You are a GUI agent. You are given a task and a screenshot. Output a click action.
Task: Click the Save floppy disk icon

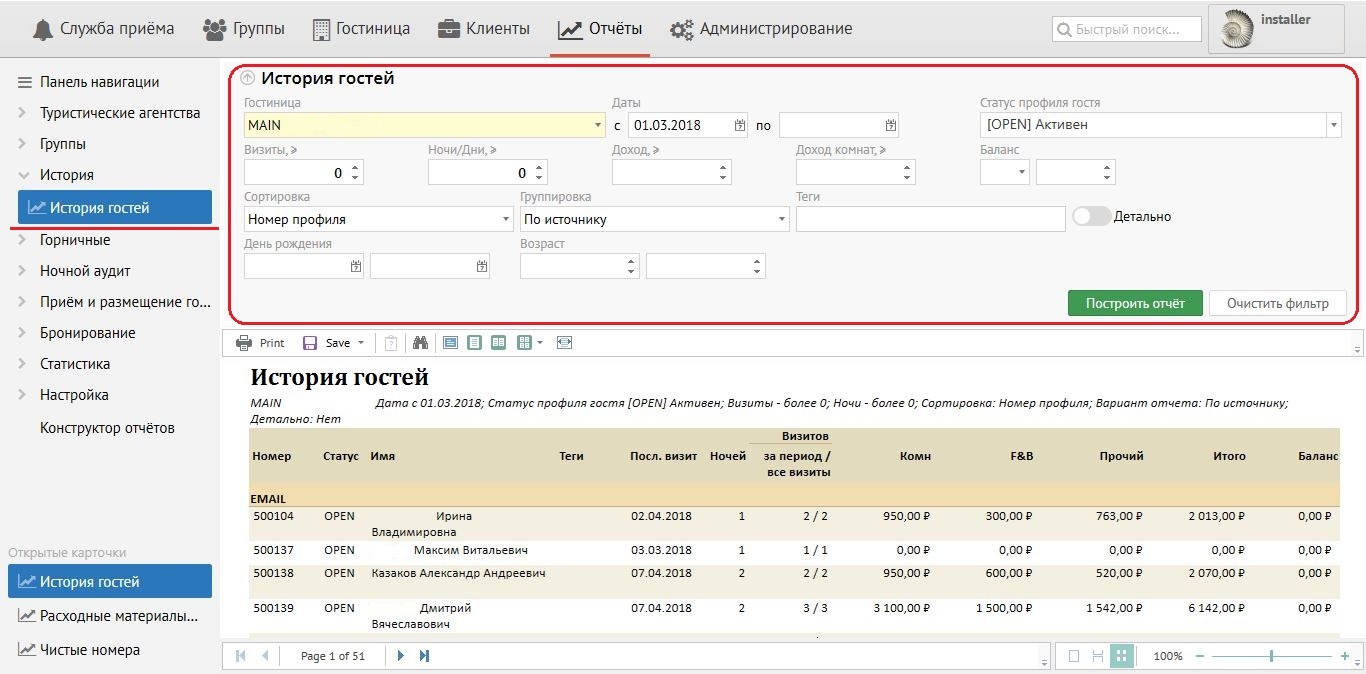[x=310, y=343]
